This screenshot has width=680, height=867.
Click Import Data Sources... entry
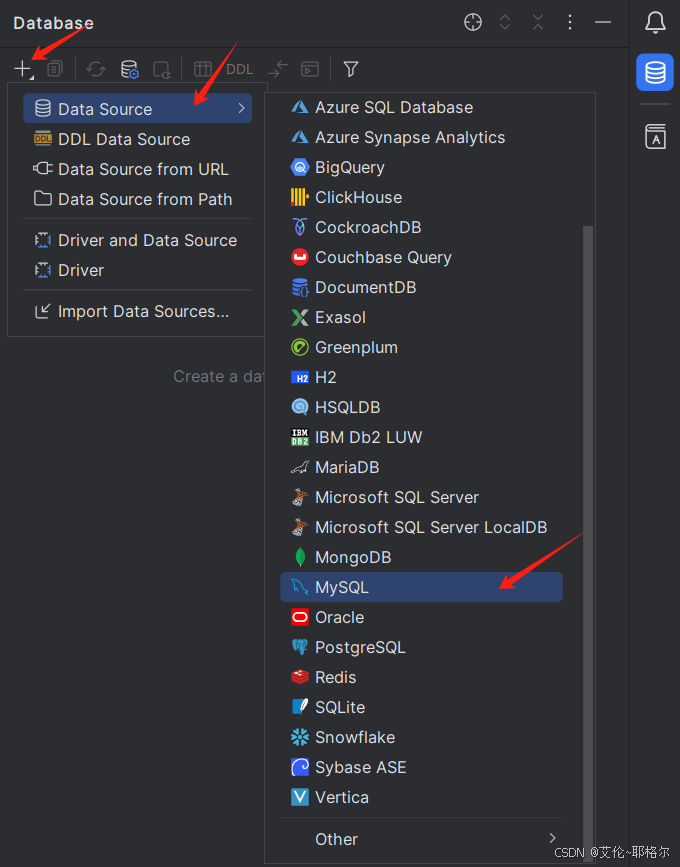(x=143, y=311)
